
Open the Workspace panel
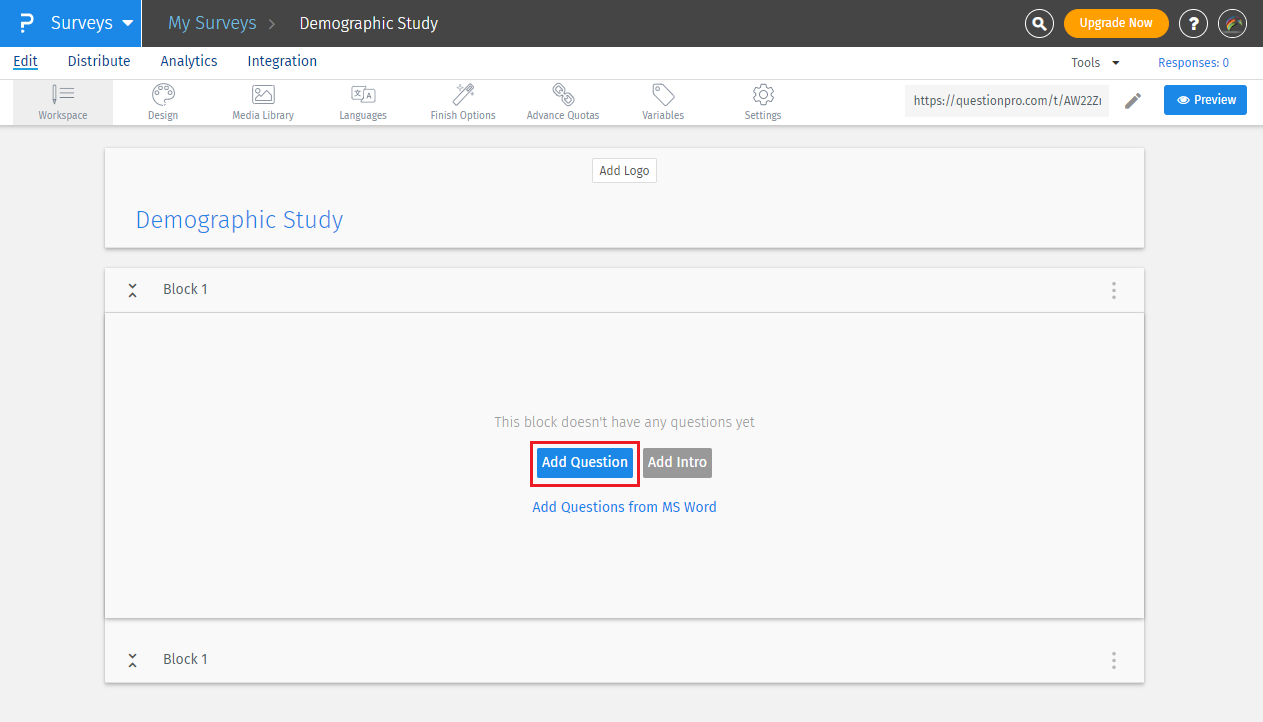(x=62, y=100)
